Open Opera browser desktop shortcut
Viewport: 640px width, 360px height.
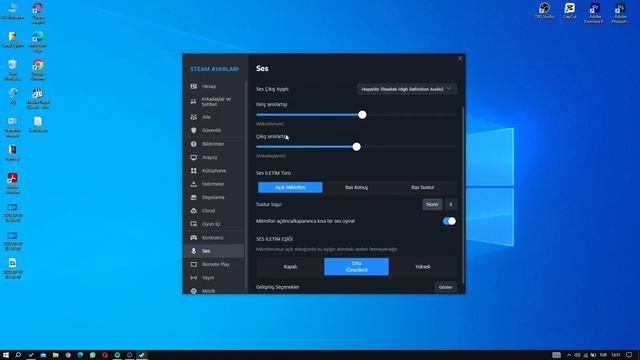pos(38,13)
